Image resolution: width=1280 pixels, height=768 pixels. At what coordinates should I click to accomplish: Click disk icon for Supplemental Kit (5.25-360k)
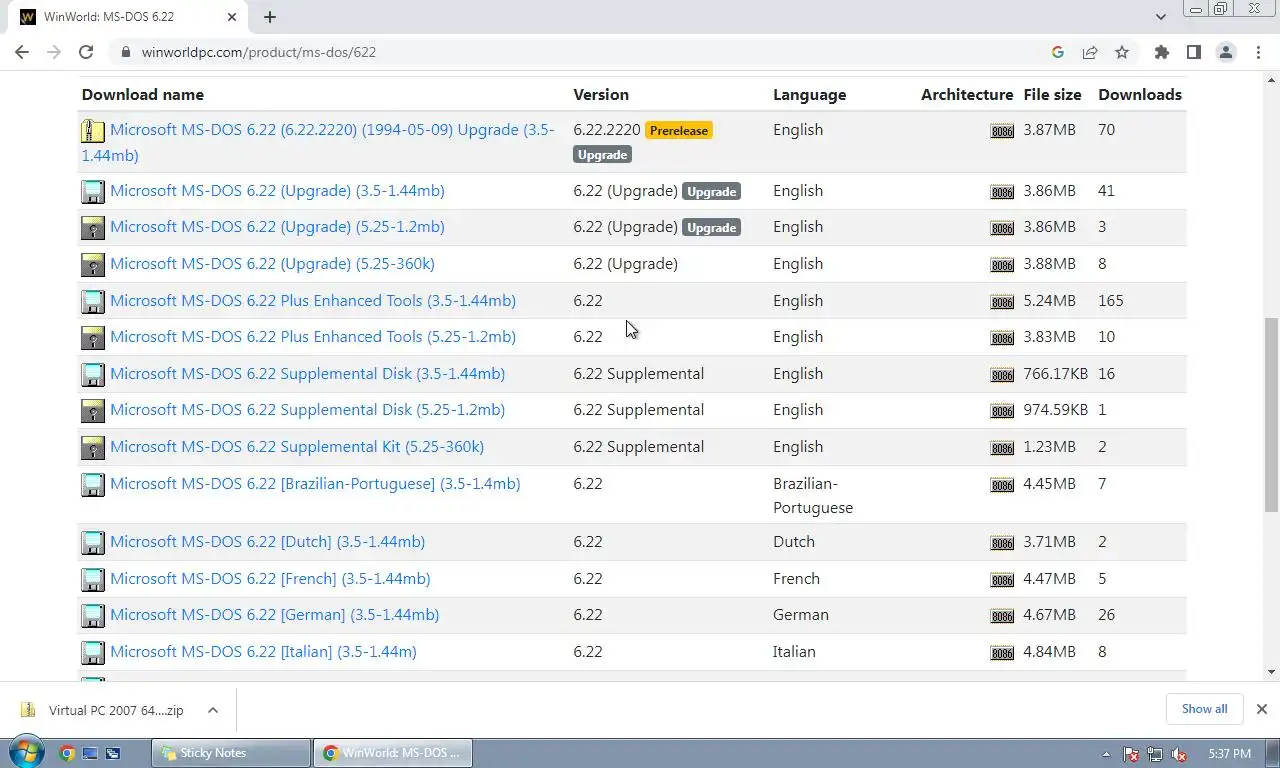(x=93, y=448)
